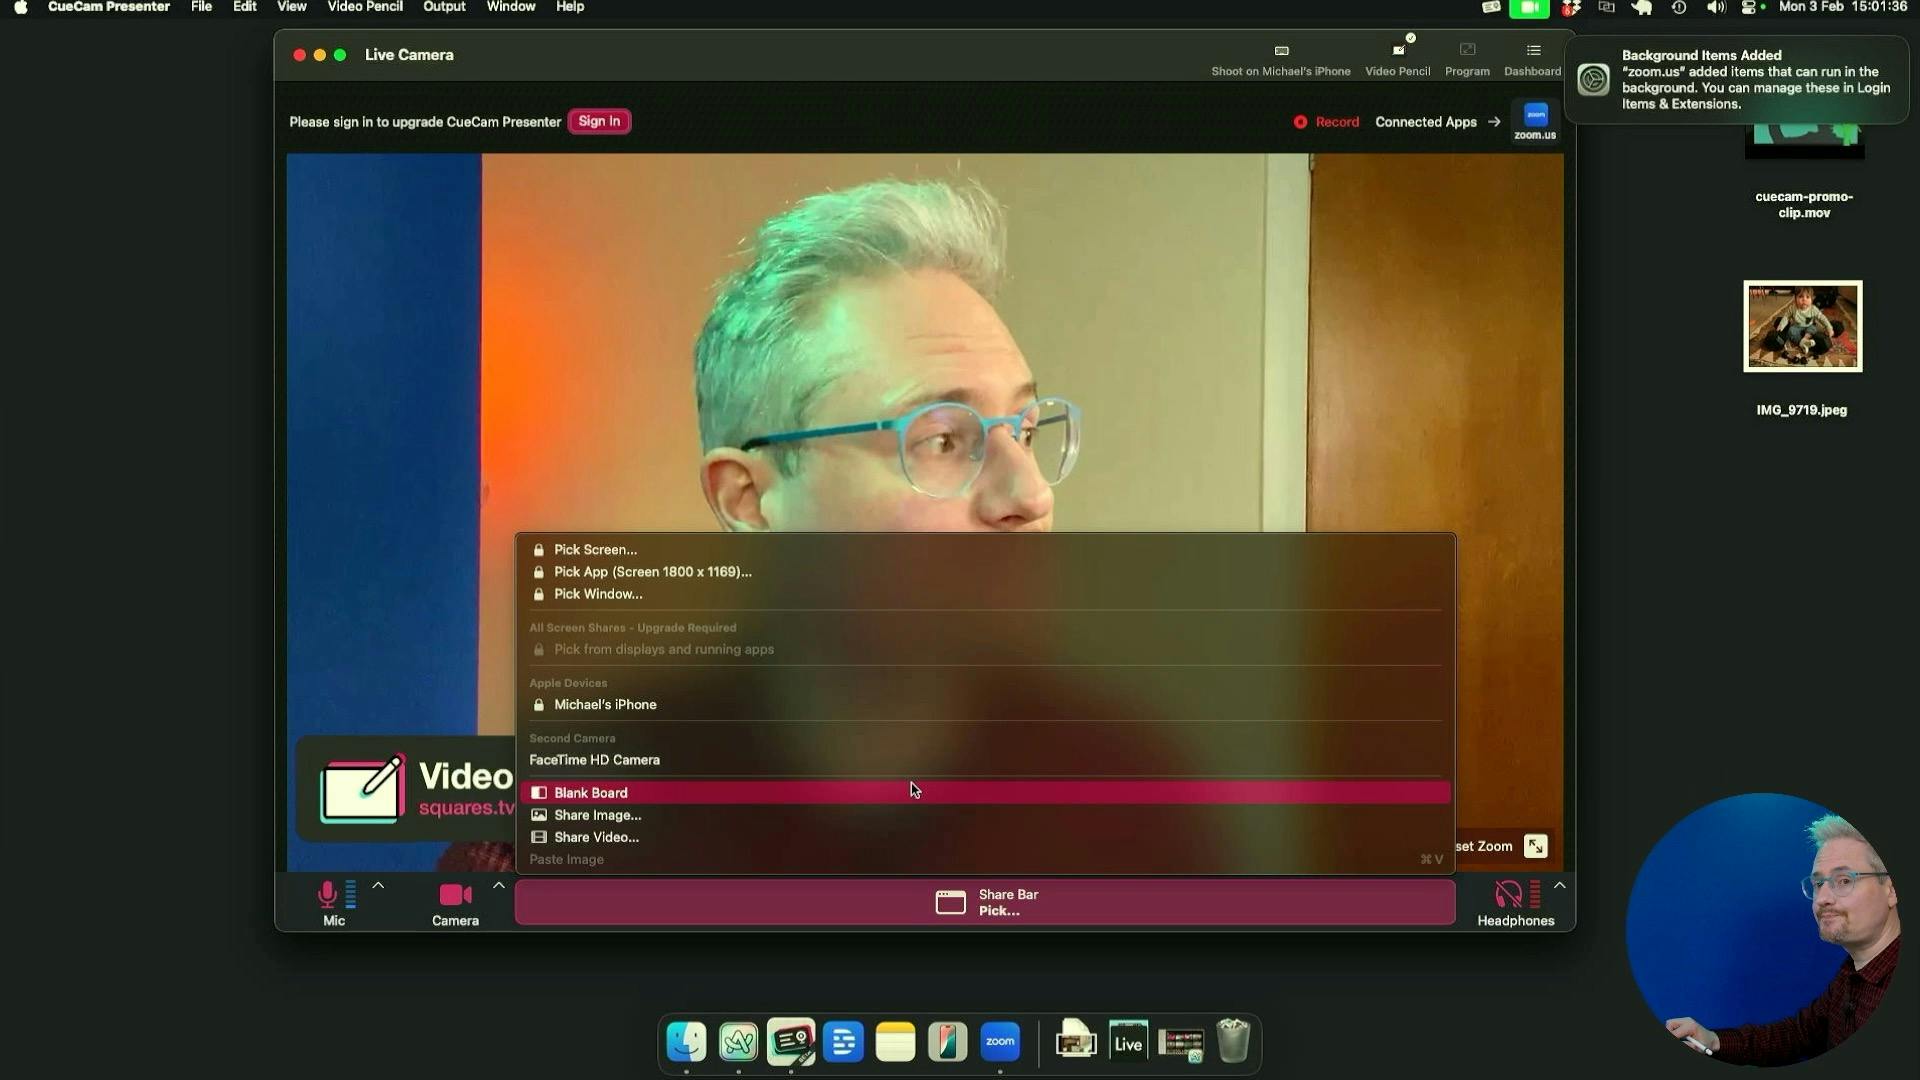1920x1080 pixels.
Task: Open the CueCam Presenter app menu
Action: [109, 7]
